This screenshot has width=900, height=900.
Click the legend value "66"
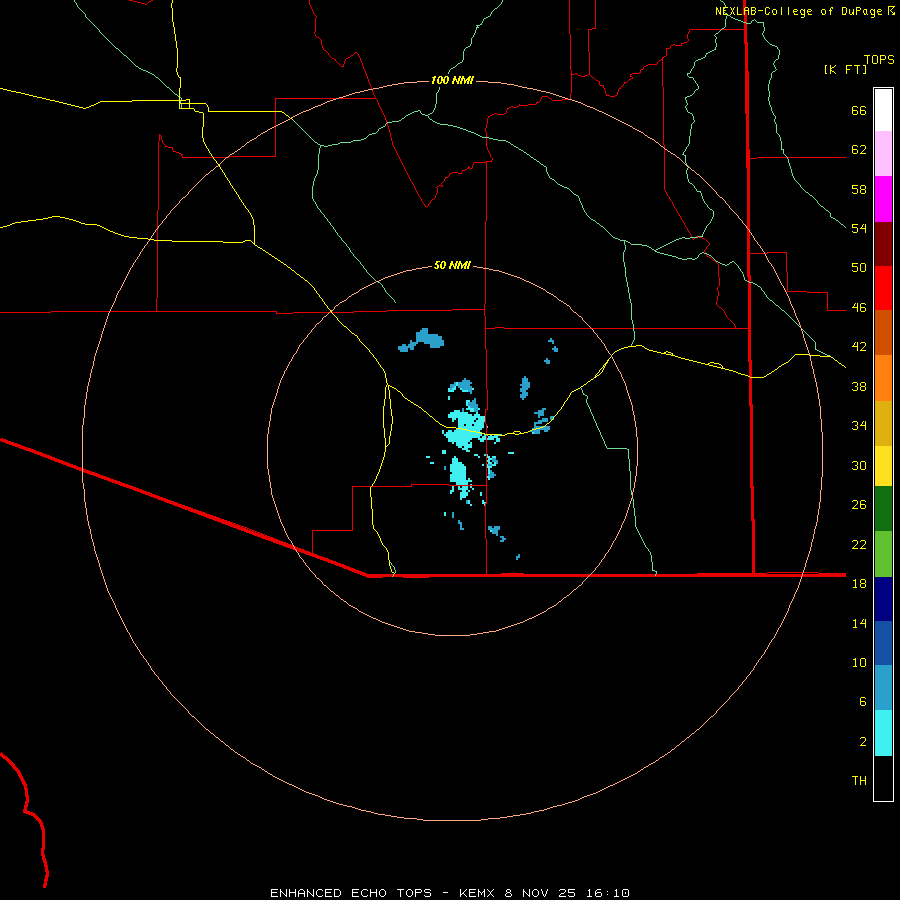(859, 110)
